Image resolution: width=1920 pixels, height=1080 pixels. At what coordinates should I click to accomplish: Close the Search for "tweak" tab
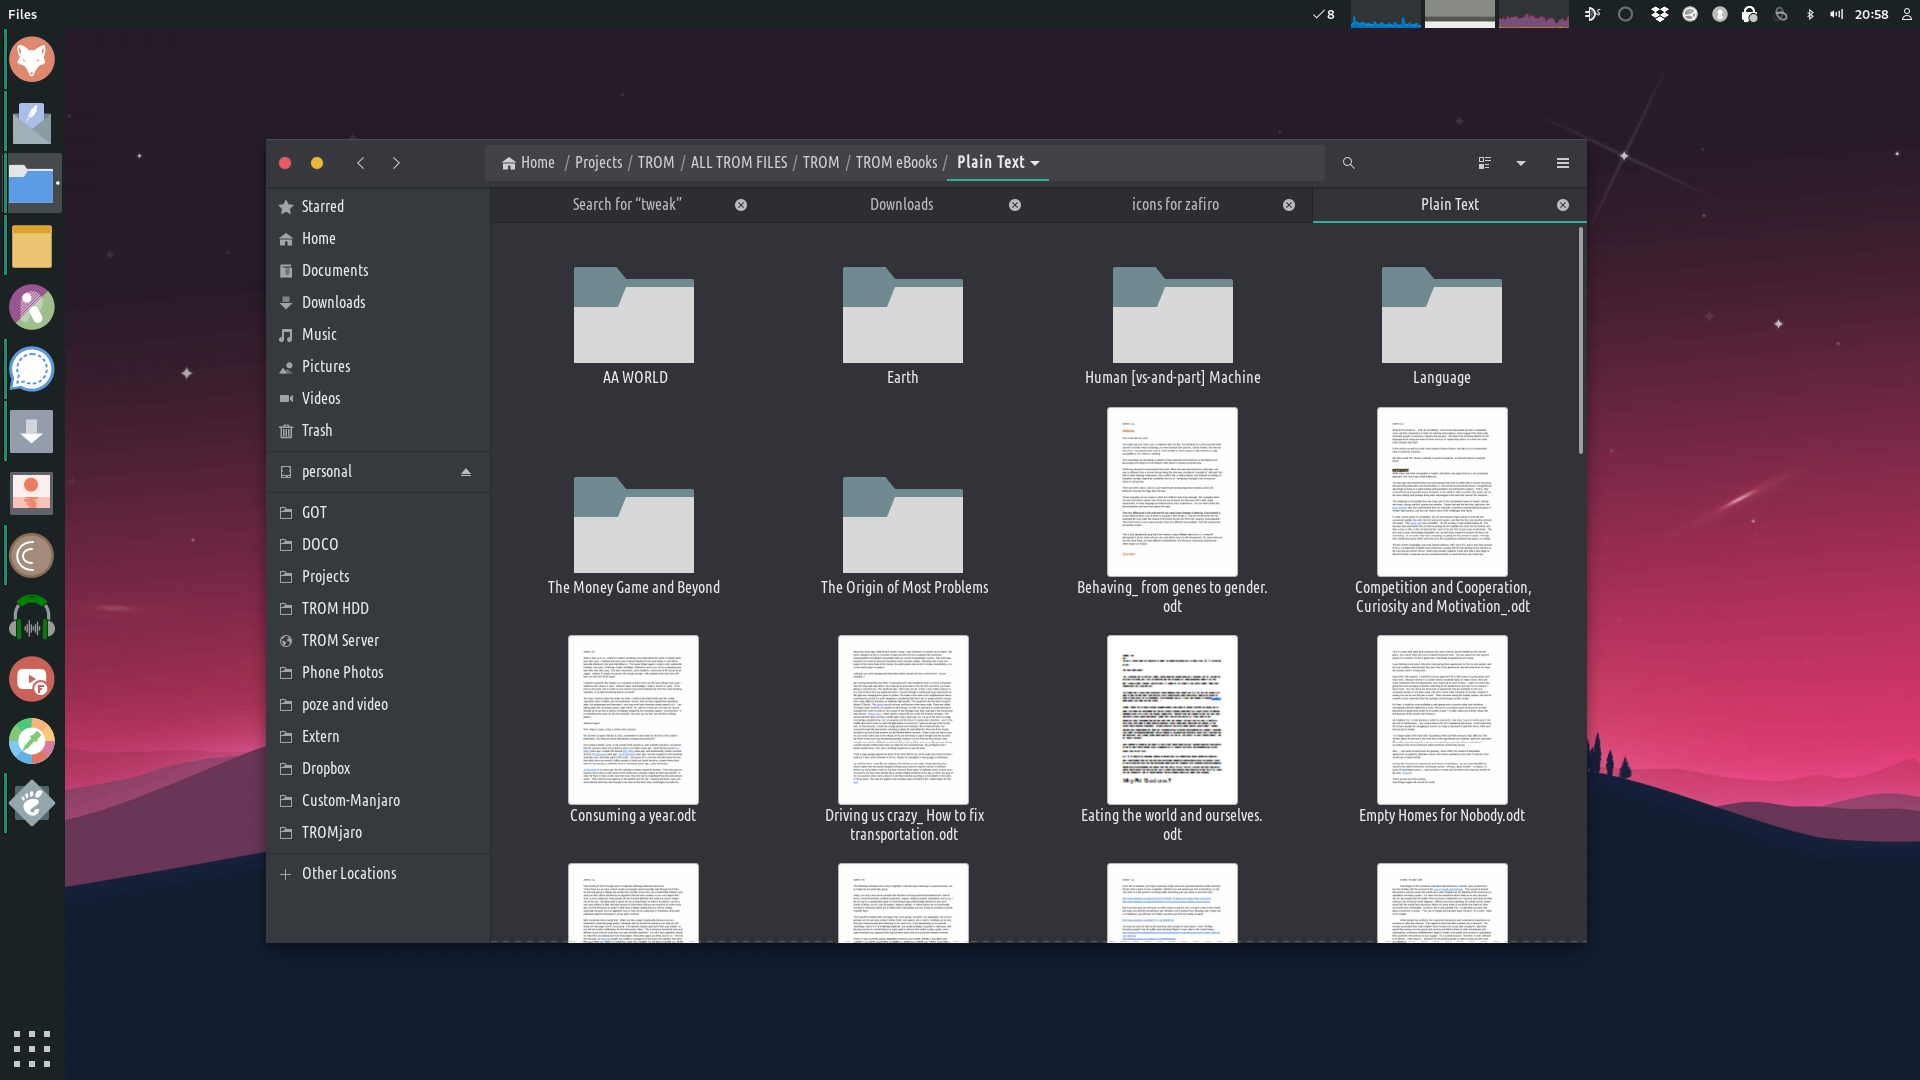pos(741,205)
